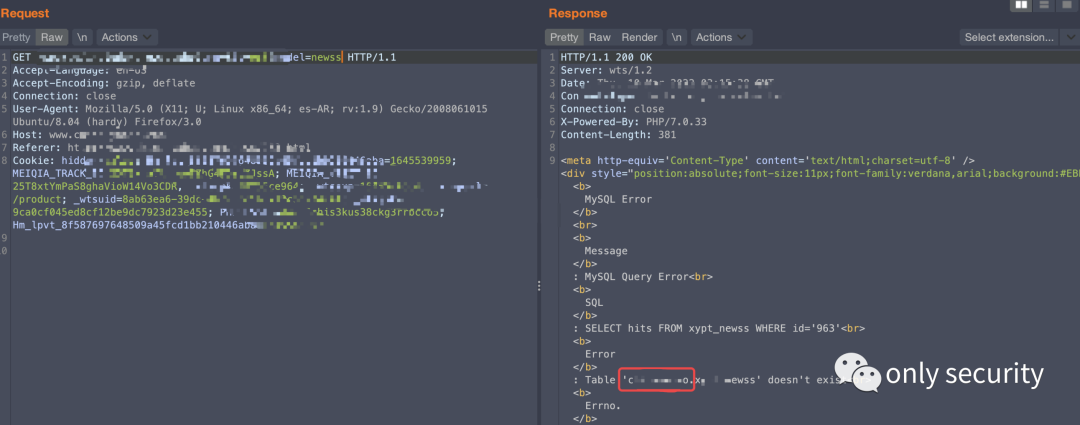This screenshot has width=1080, height=425.
Task: Click the MEIQIA_TRACK cookie line
Action: 196,174
